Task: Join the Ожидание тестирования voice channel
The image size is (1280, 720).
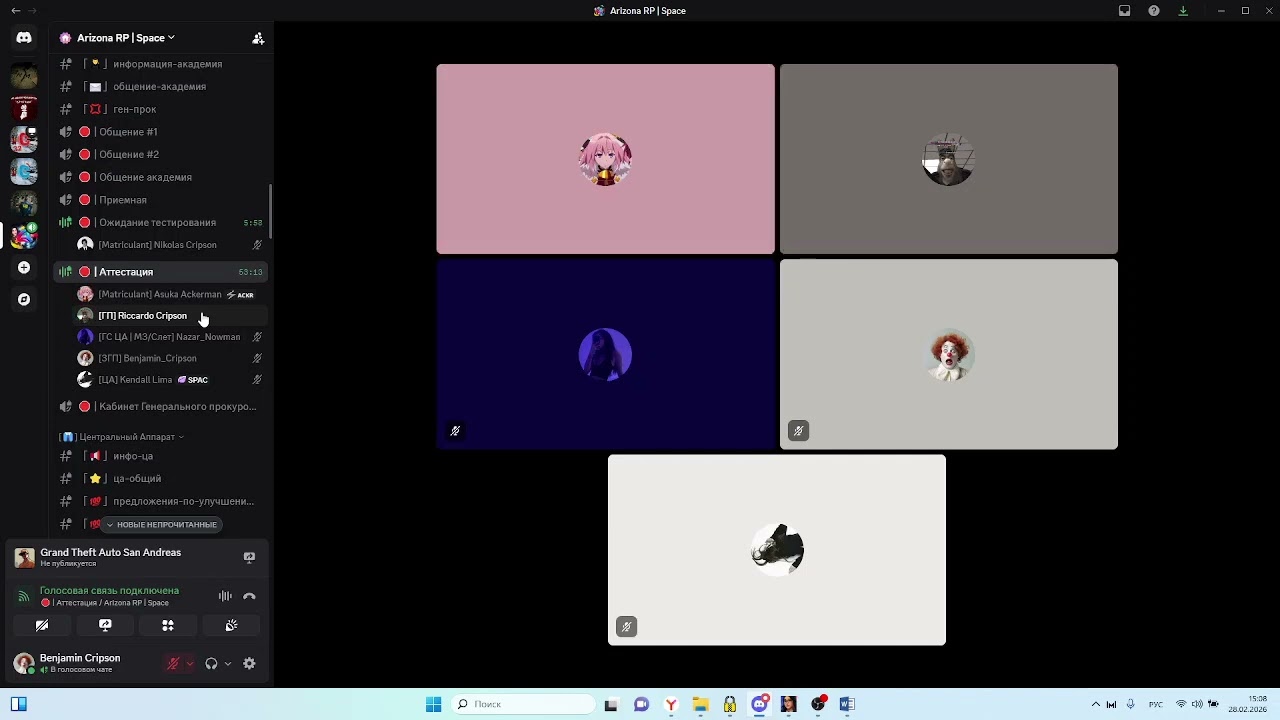Action: (161, 222)
